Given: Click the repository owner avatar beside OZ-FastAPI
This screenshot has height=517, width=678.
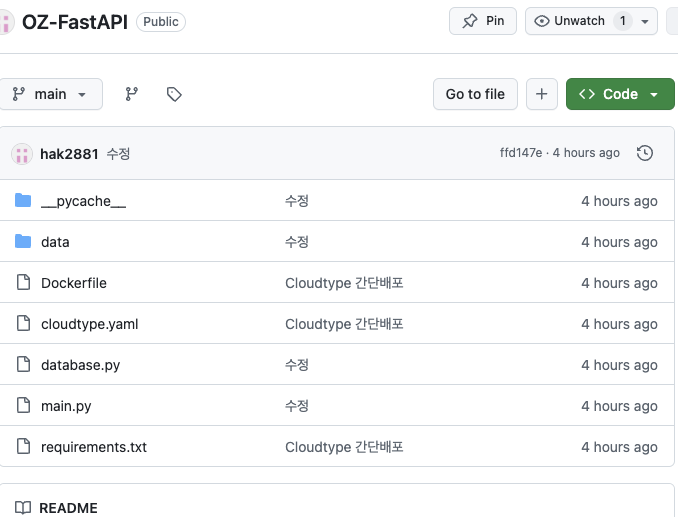Looking at the screenshot, I should tap(6, 22).
